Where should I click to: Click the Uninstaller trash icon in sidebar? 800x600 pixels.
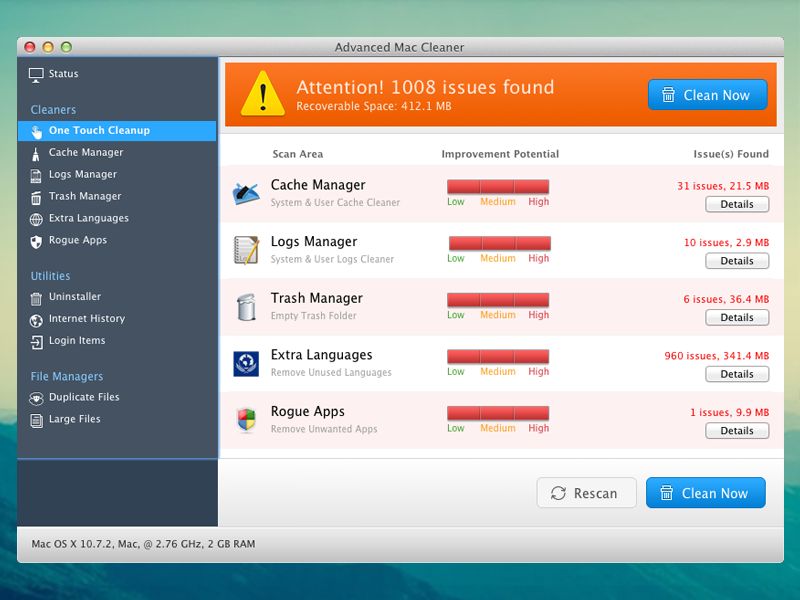pos(37,297)
